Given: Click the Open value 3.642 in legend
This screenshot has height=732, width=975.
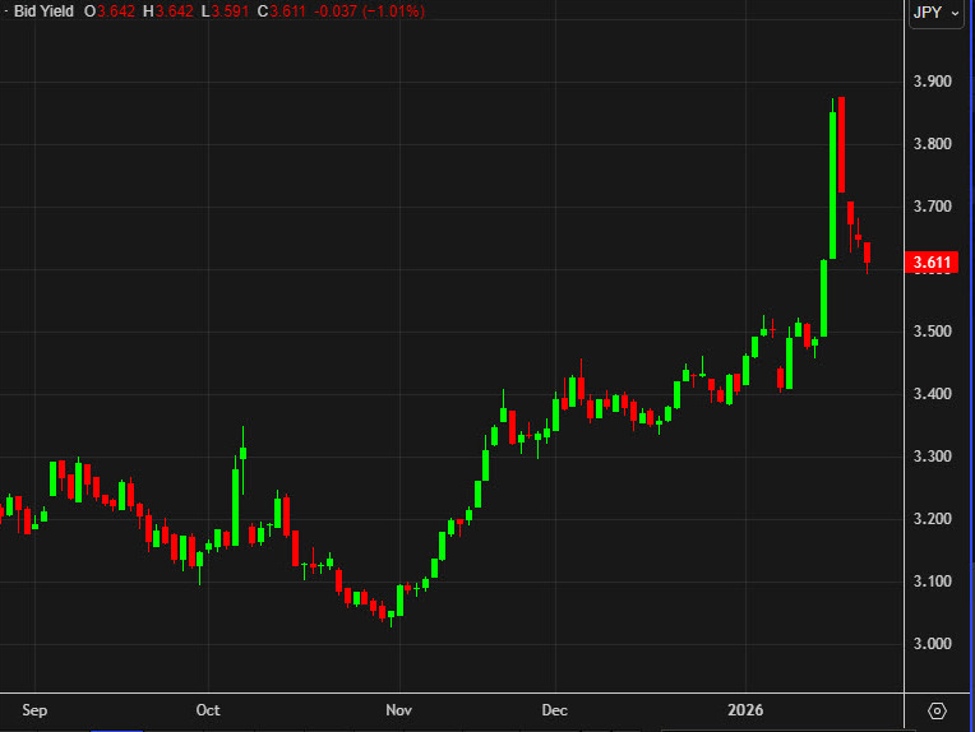Looking at the screenshot, I should pyautogui.click(x=116, y=11).
